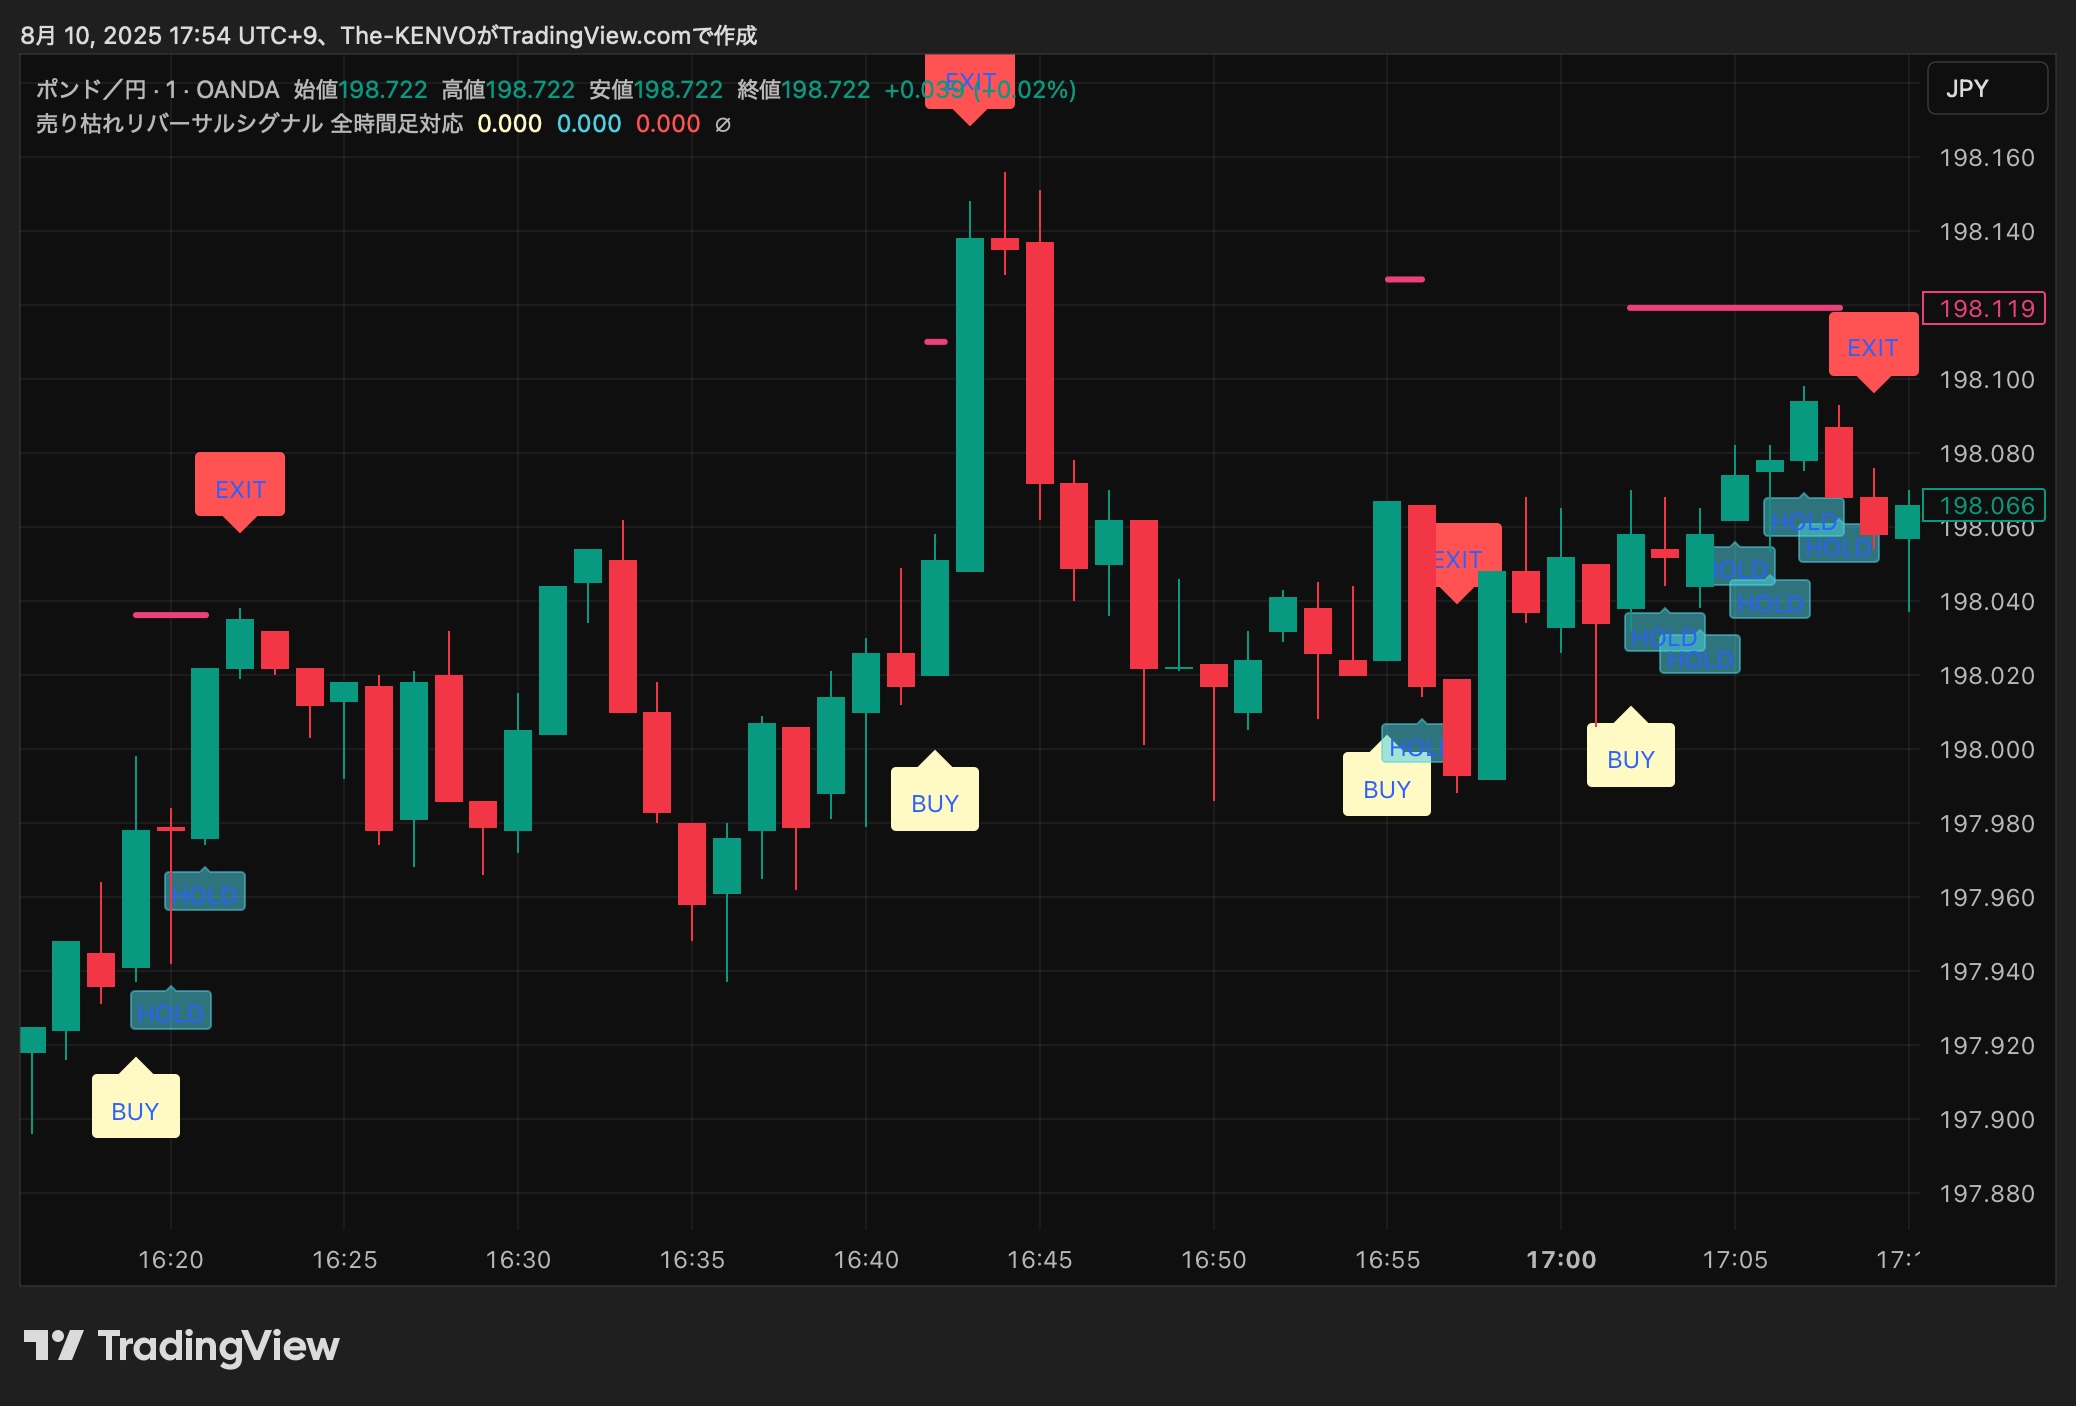Image resolution: width=2076 pixels, height=1406 pixels.
Task: Click the long pink line near 198.119
Action: coord(1733,308)
